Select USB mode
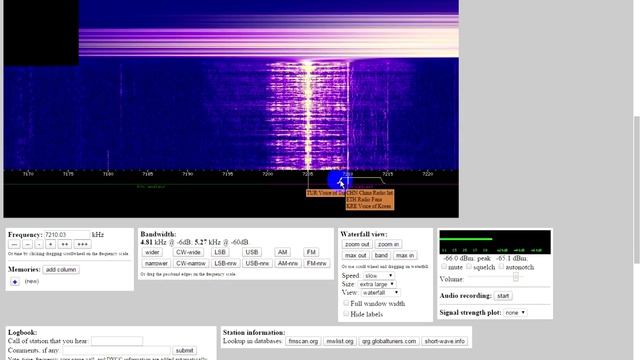Screen dimensions: 640x360 (251, 252)
